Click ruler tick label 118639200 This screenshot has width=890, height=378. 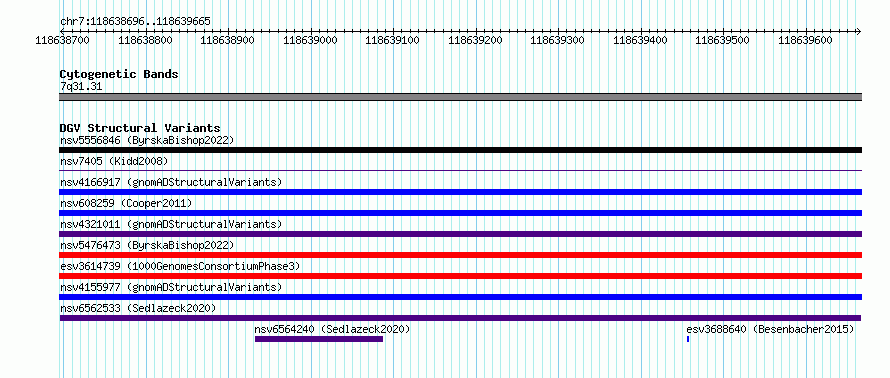[475, 40]
